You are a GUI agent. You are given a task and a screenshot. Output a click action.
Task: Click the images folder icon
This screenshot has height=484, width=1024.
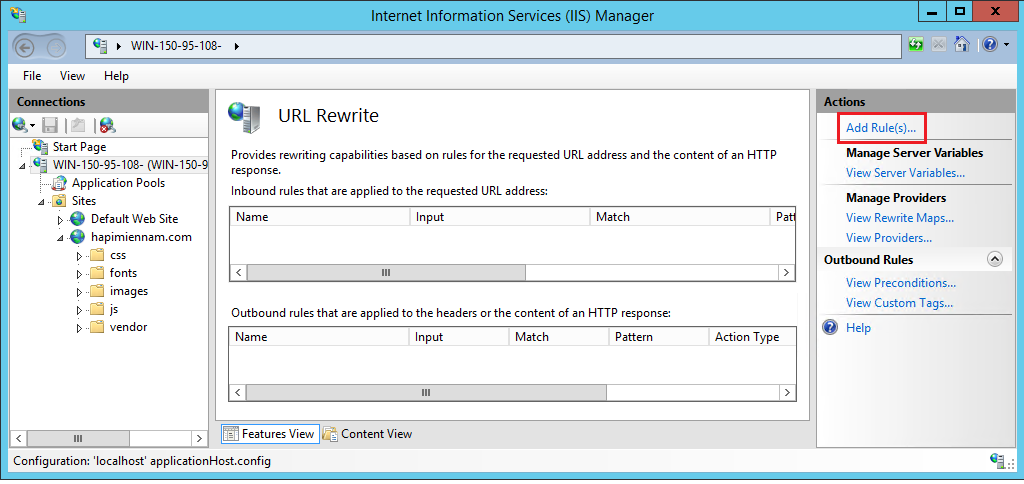[x=97, y=291]
